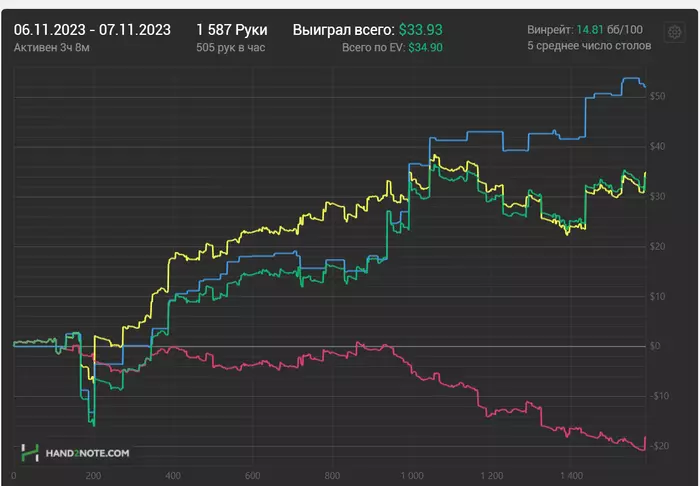Click the blue line's end point on the graph

645,86
